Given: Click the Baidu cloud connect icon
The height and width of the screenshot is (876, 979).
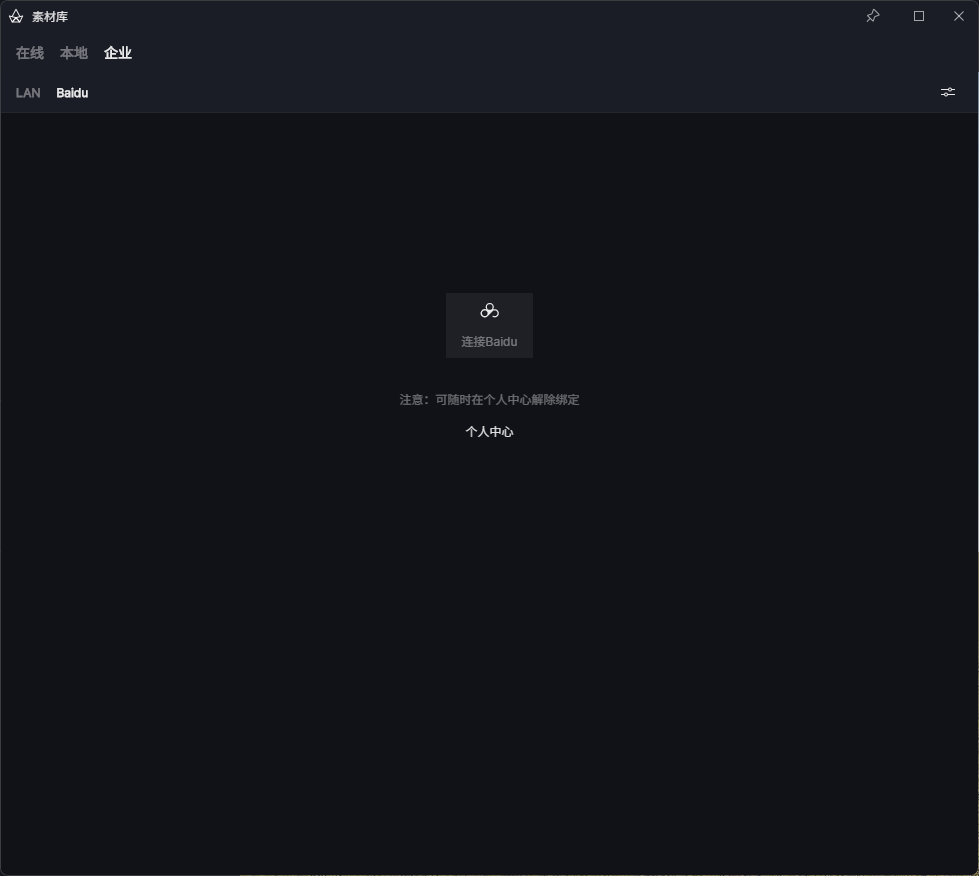Looking at the screenshot, I should pyautogui.click(x=490, y=311).
